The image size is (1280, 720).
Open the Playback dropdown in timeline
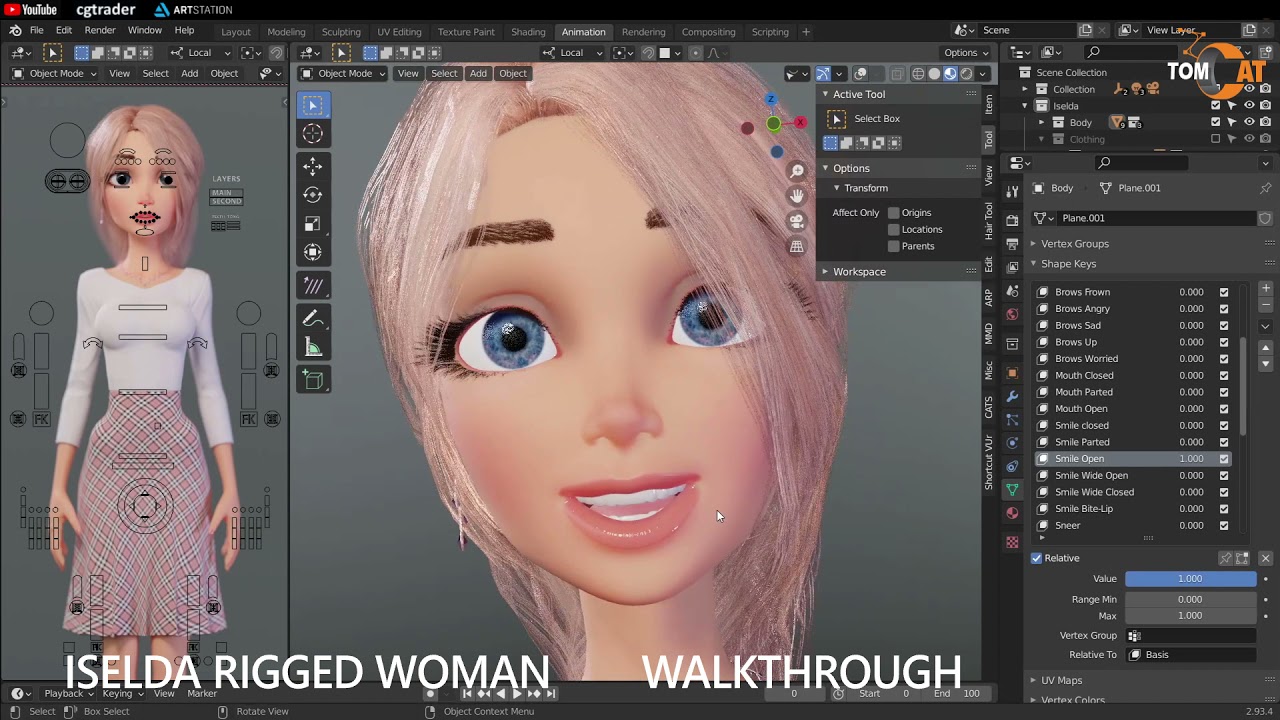point(69,693)
